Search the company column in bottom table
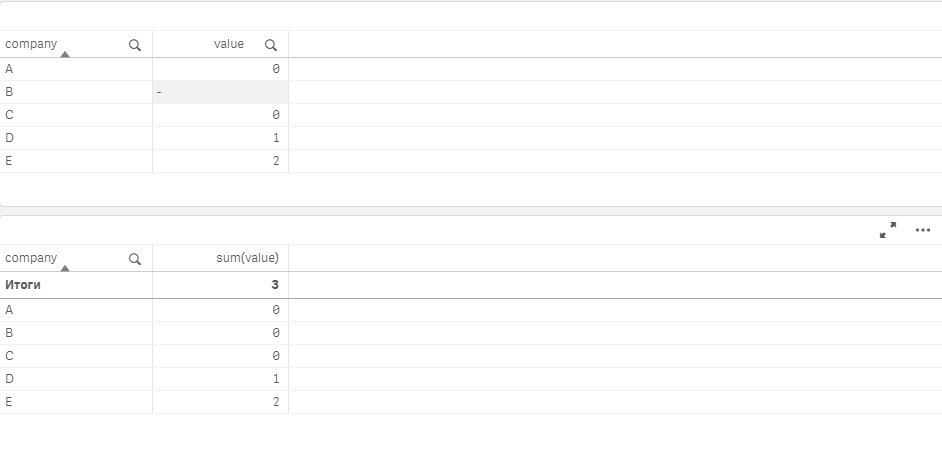The height and width of the screenshot is (473, 942). coord(135,259)
